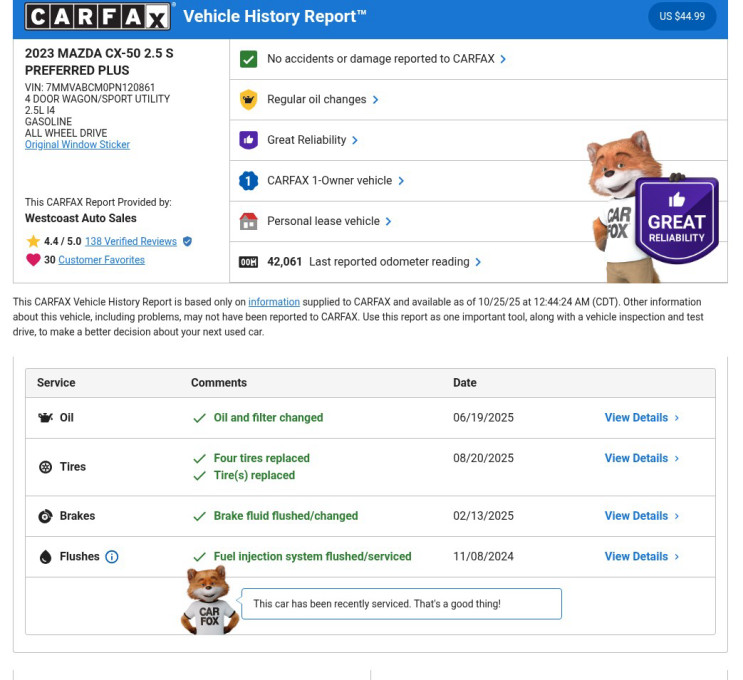Click the purple Great Reliability thumbs-up icon

pyautogui.click(x=249, y=140)
